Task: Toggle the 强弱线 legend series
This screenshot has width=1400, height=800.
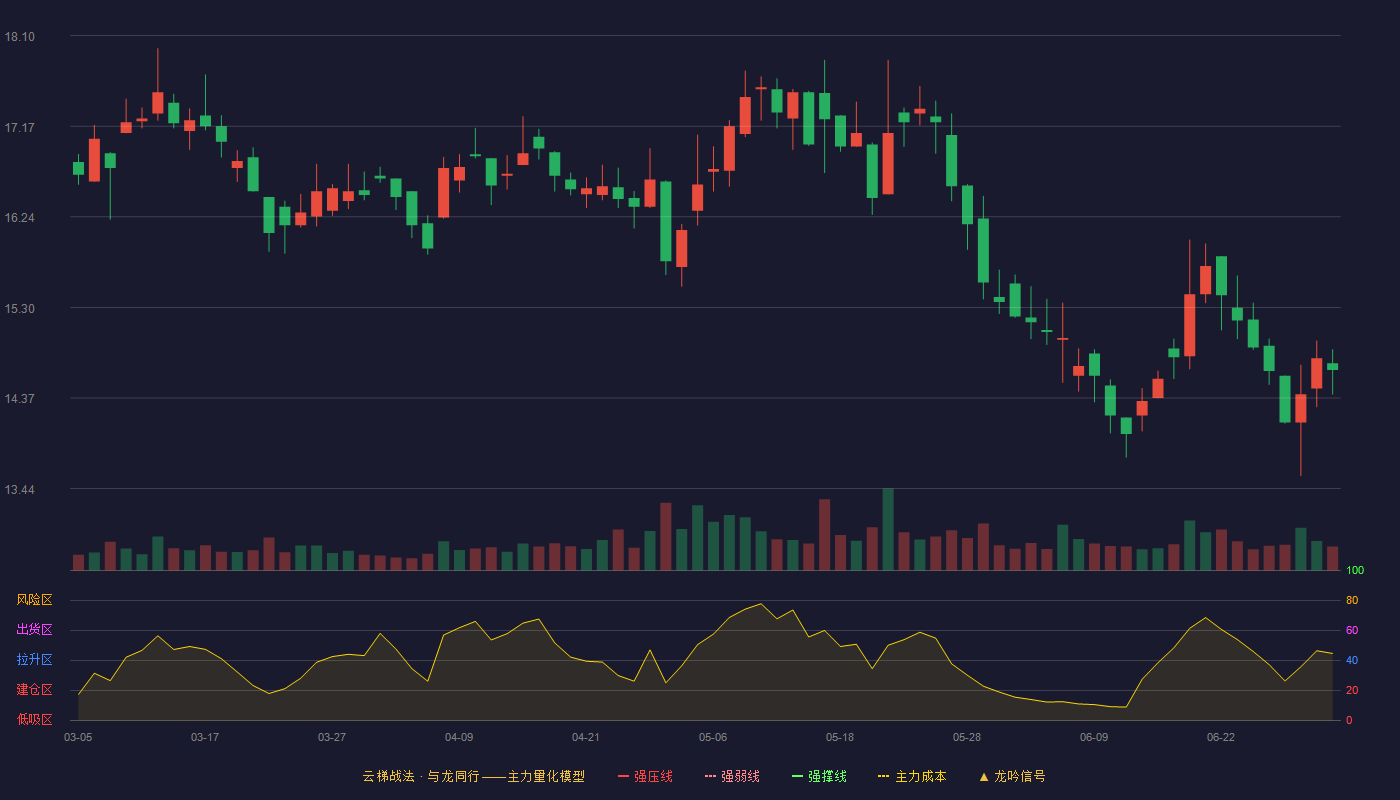Action: pyautogui.click(x=732, y=776)
